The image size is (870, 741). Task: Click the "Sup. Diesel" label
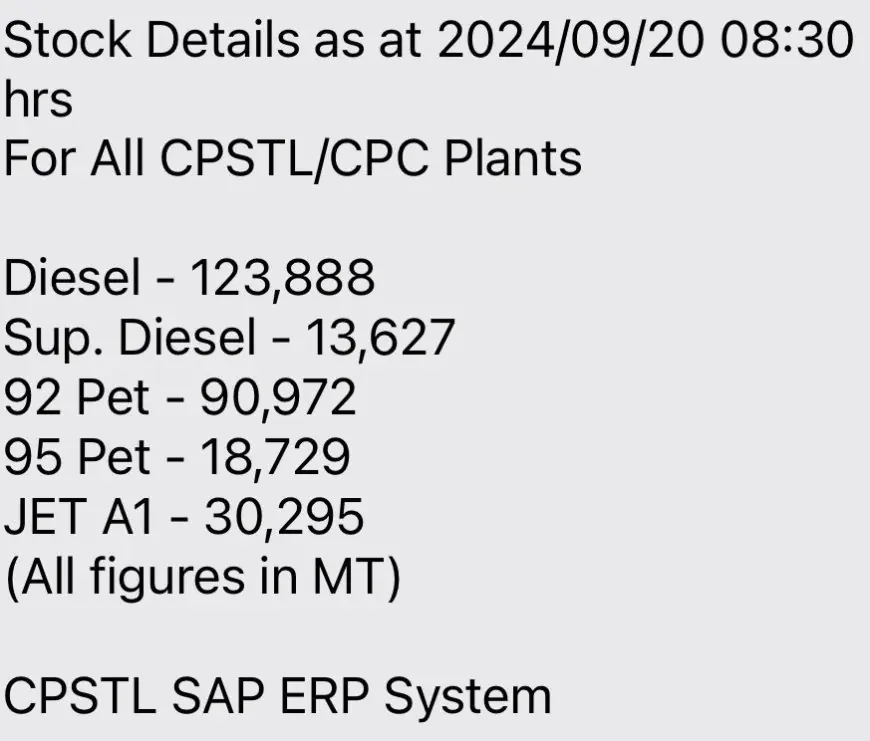tap(130, 337)
